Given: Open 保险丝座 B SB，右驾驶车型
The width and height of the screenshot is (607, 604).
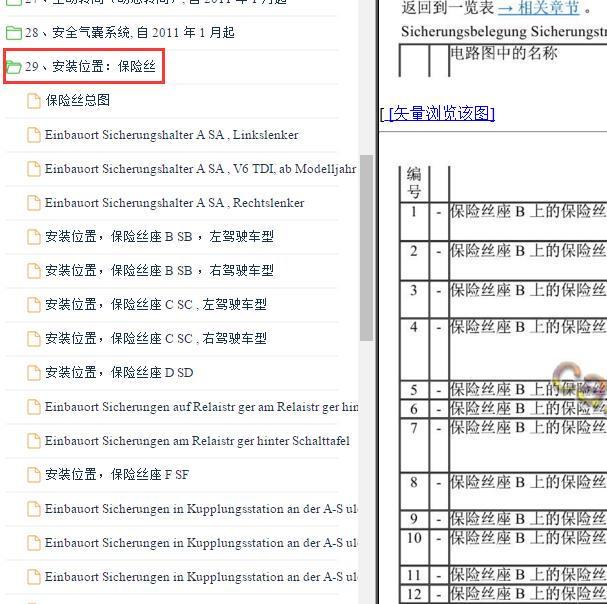Looking at the screenshot, I should pos(159,270).
